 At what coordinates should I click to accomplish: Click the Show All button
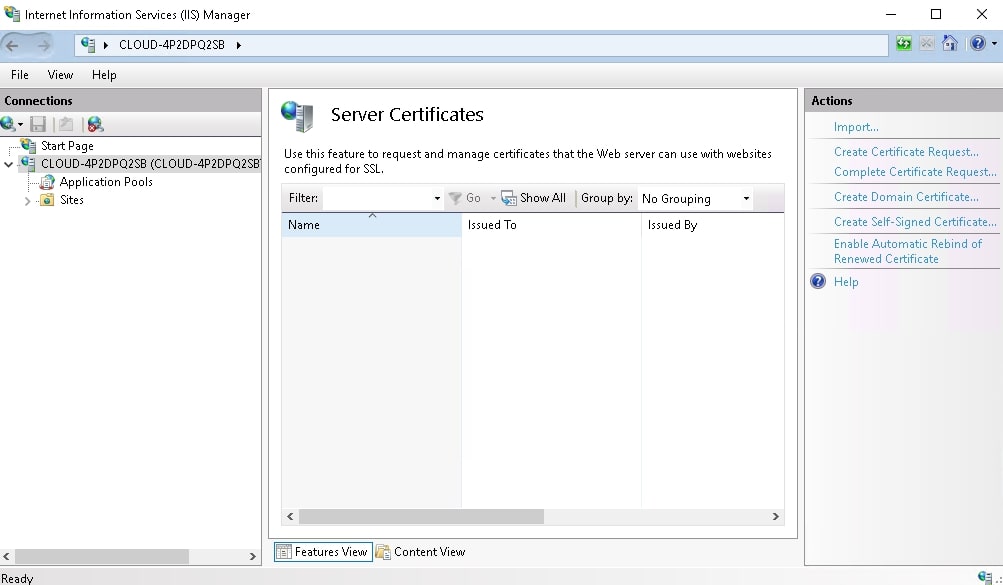click(533, 198)
